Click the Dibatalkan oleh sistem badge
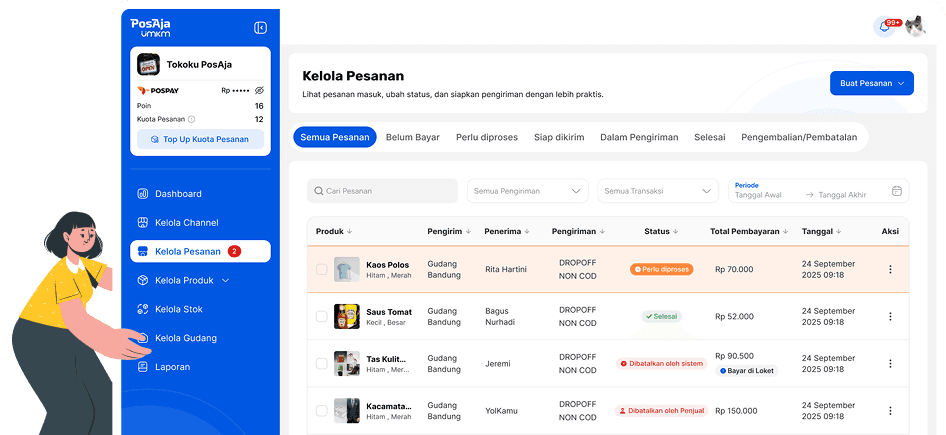 pos(661,364)
